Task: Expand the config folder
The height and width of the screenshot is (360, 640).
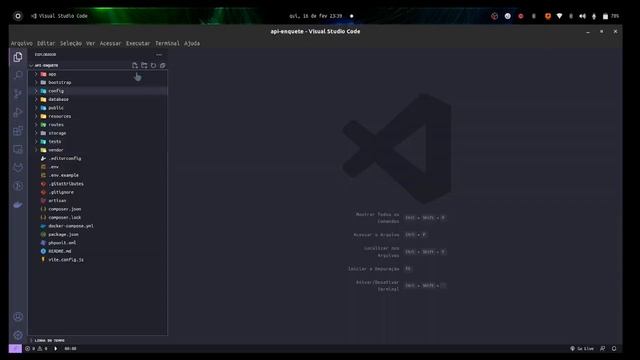Action: [98, 91]
